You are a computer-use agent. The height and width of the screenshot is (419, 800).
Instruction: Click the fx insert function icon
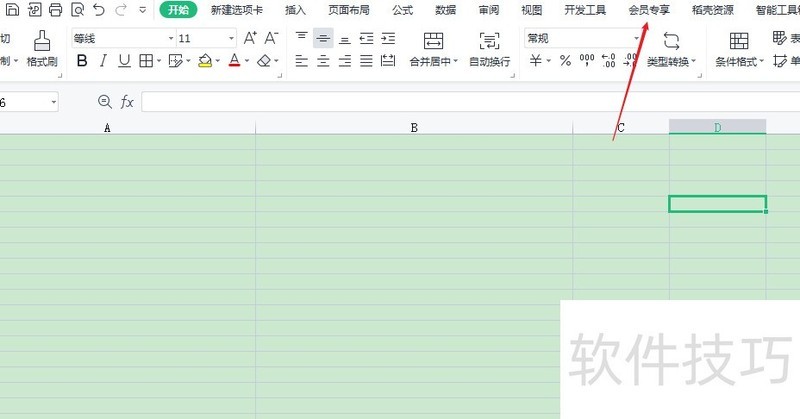(x=127, y=102)
